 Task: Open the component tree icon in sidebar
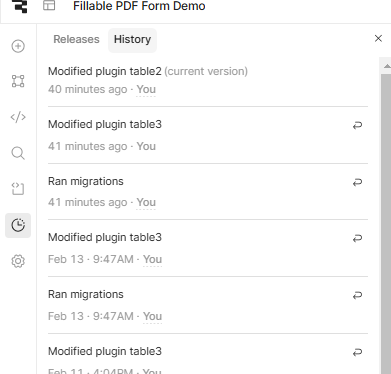pyautogui.click(x=18, y=81)
